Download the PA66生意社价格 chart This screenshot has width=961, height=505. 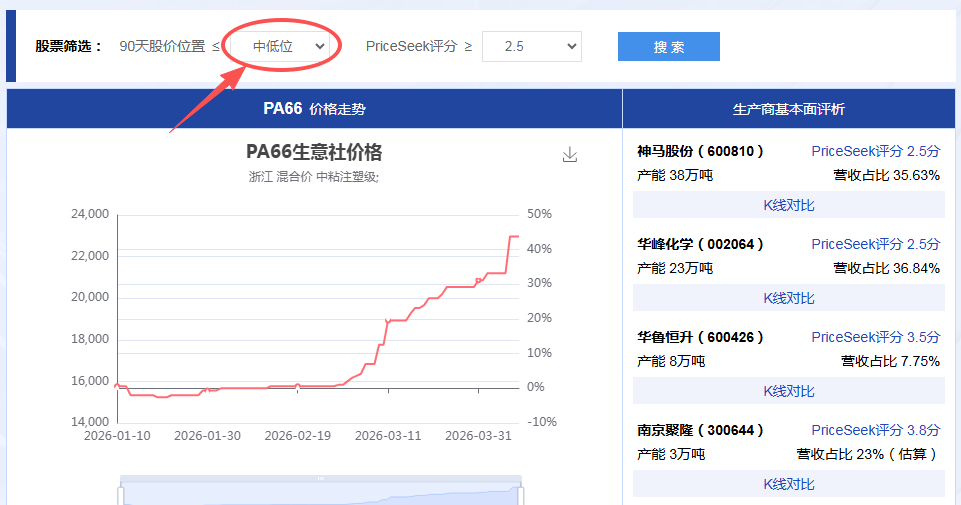[x=570, y=154]
